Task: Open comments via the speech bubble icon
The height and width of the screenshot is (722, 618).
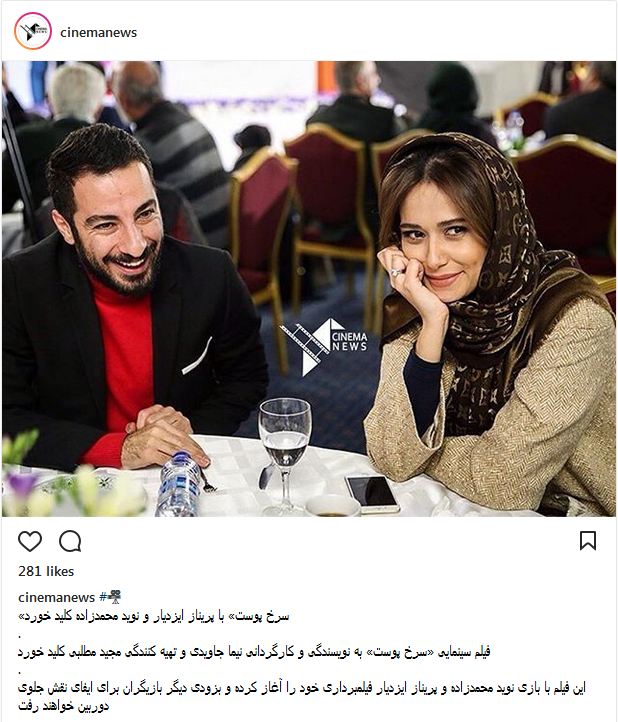Action: tap(70, 541)
